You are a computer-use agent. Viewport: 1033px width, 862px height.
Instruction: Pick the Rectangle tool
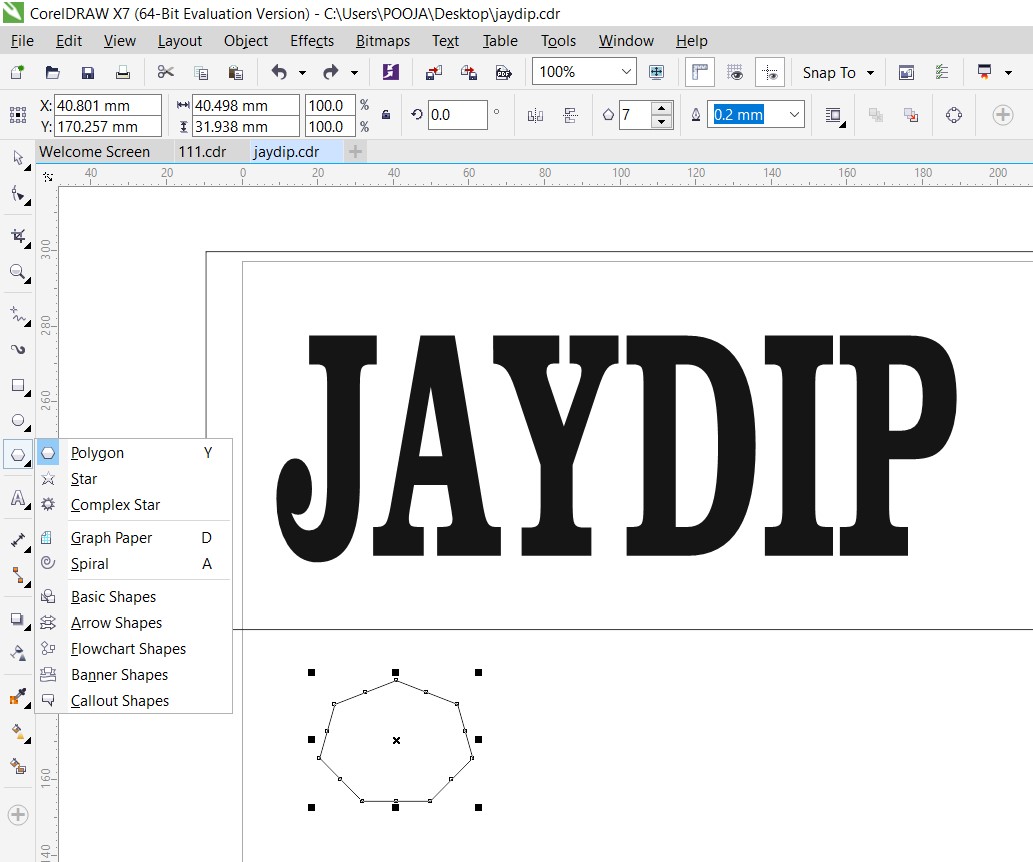coord(17,385)
